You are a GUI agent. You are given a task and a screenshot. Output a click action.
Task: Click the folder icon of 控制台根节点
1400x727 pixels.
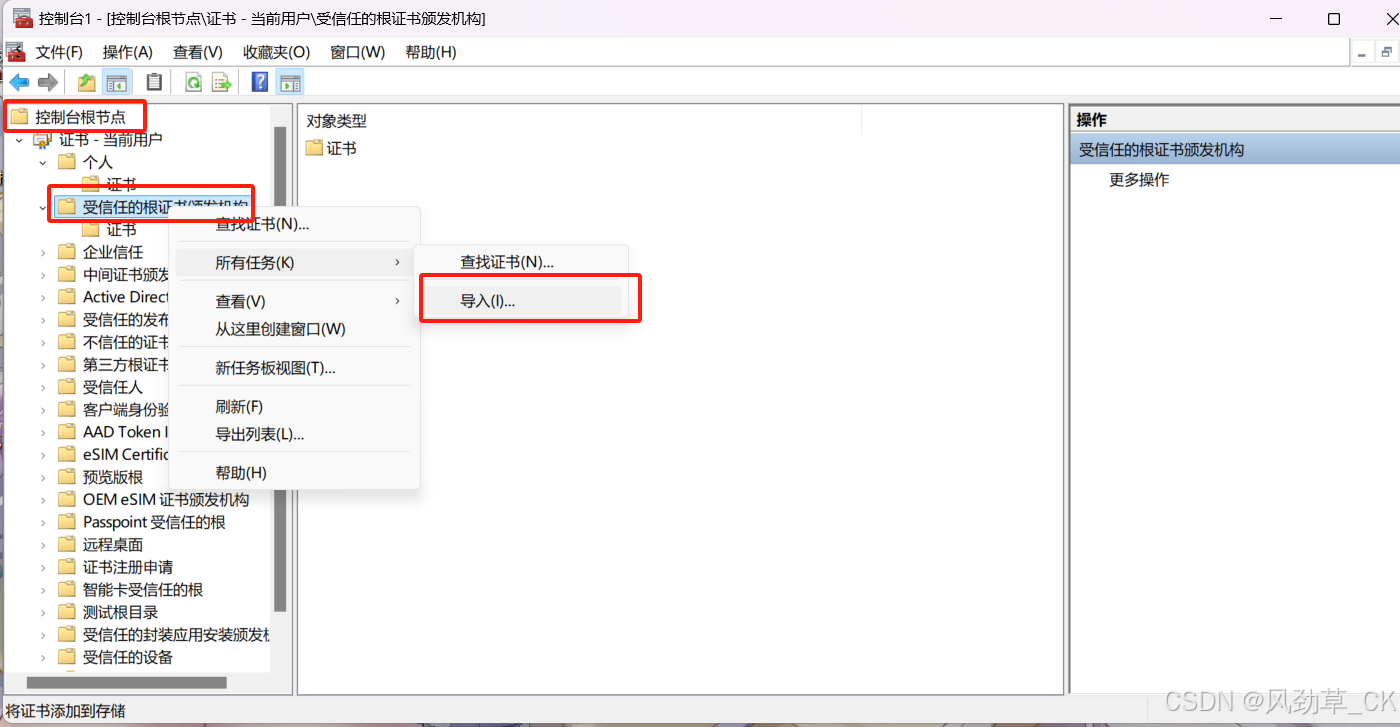20,117
